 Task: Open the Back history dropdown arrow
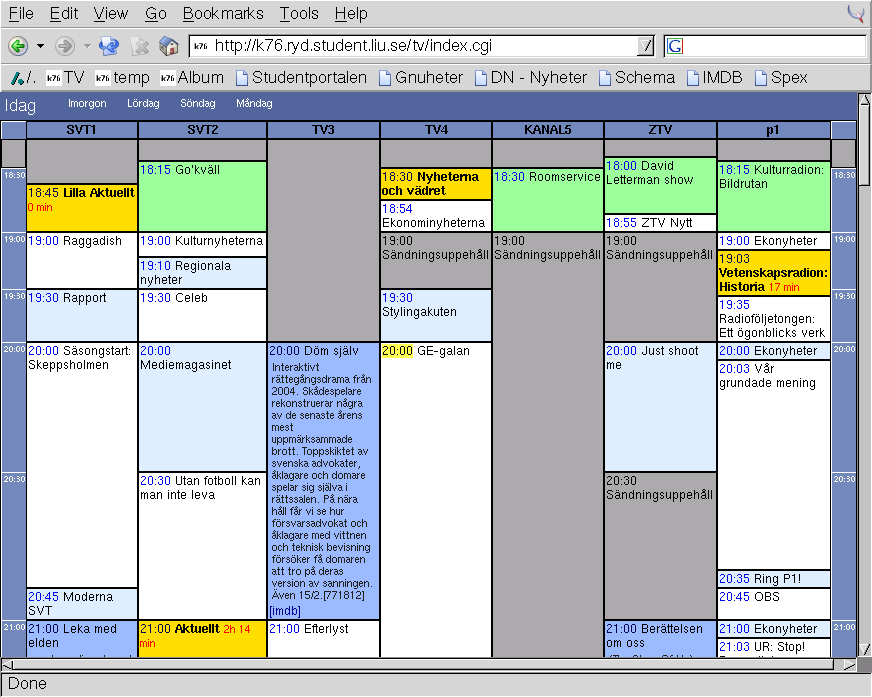(41, 46)
